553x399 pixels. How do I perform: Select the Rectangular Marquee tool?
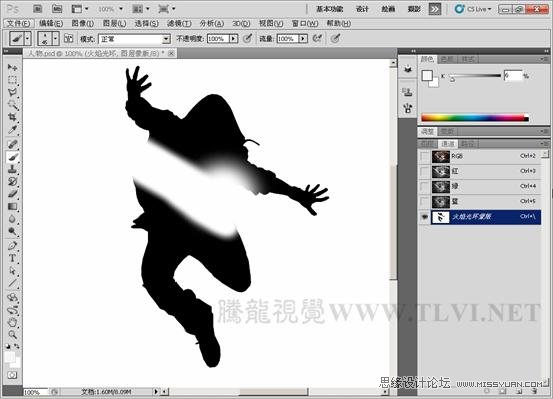pyautogui.click(x=12, y=80)
